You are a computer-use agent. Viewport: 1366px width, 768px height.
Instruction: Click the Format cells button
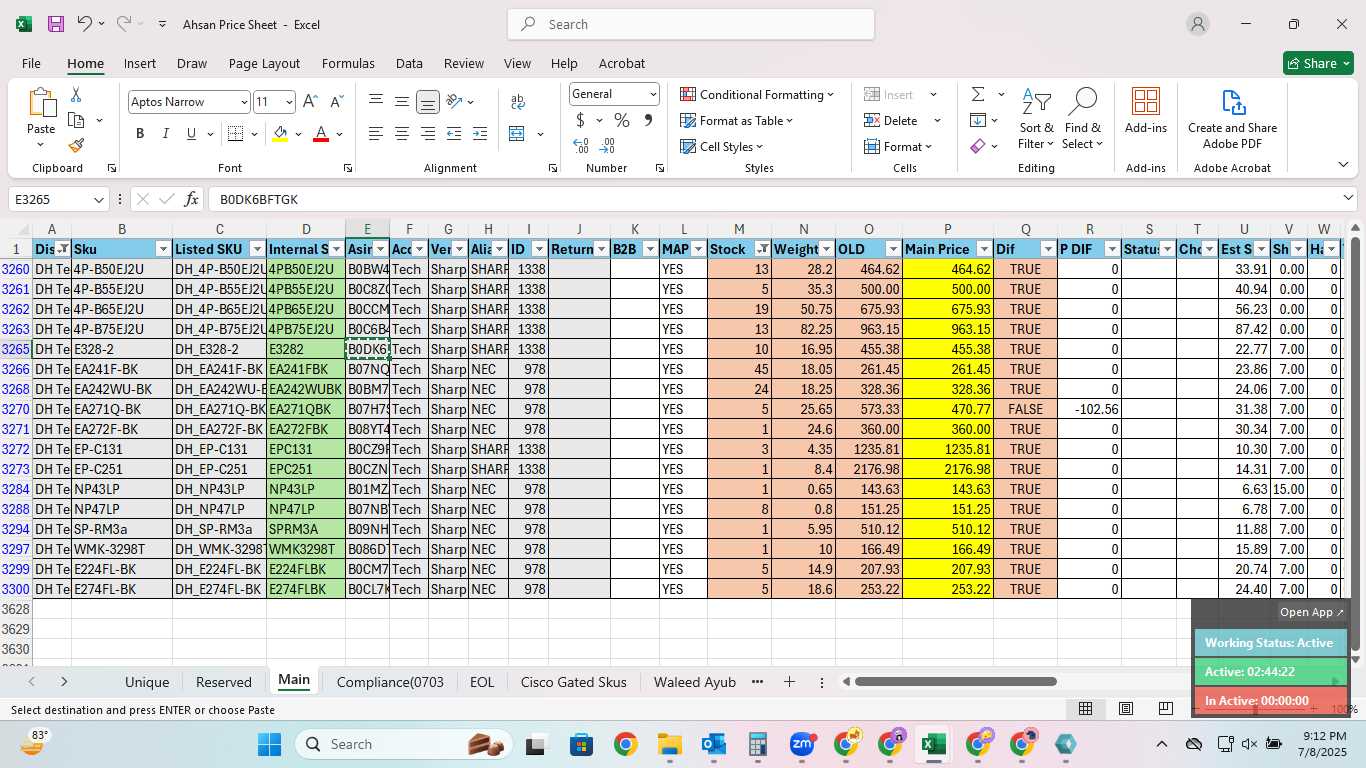(898, 146)
